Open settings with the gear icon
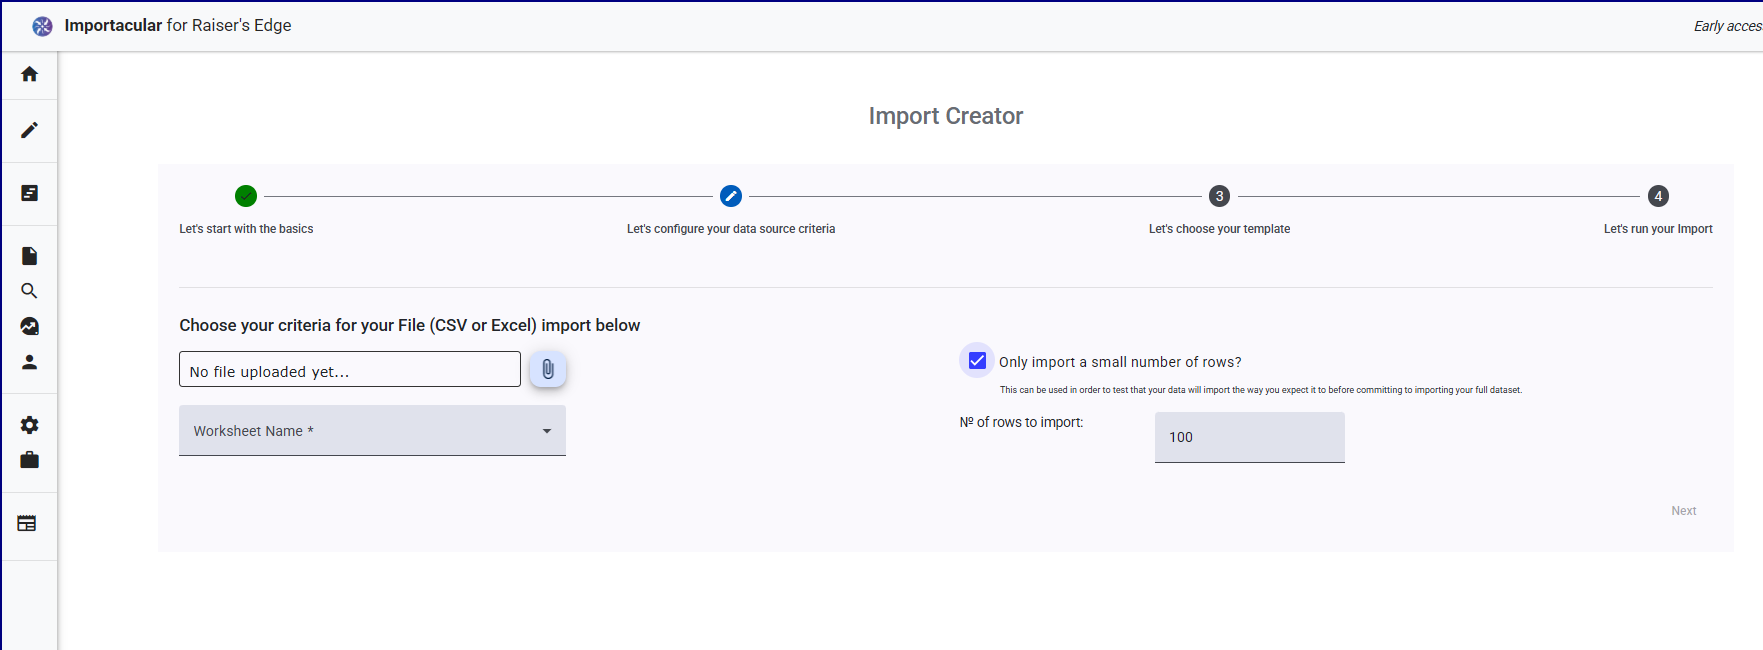 30,425
